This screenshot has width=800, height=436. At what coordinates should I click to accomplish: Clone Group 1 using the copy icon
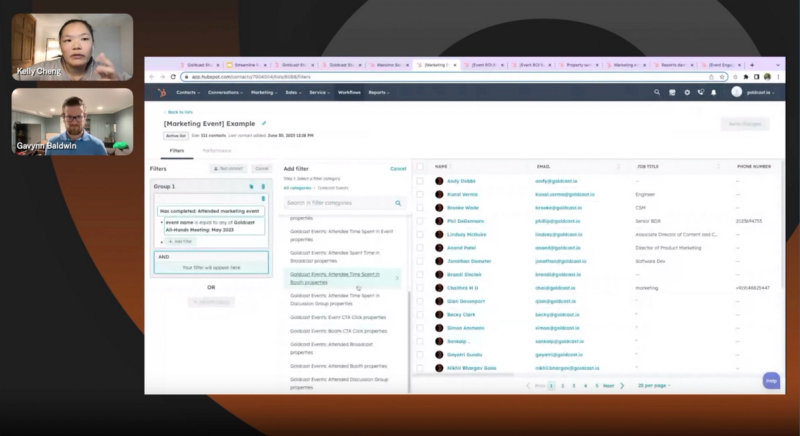251,186
